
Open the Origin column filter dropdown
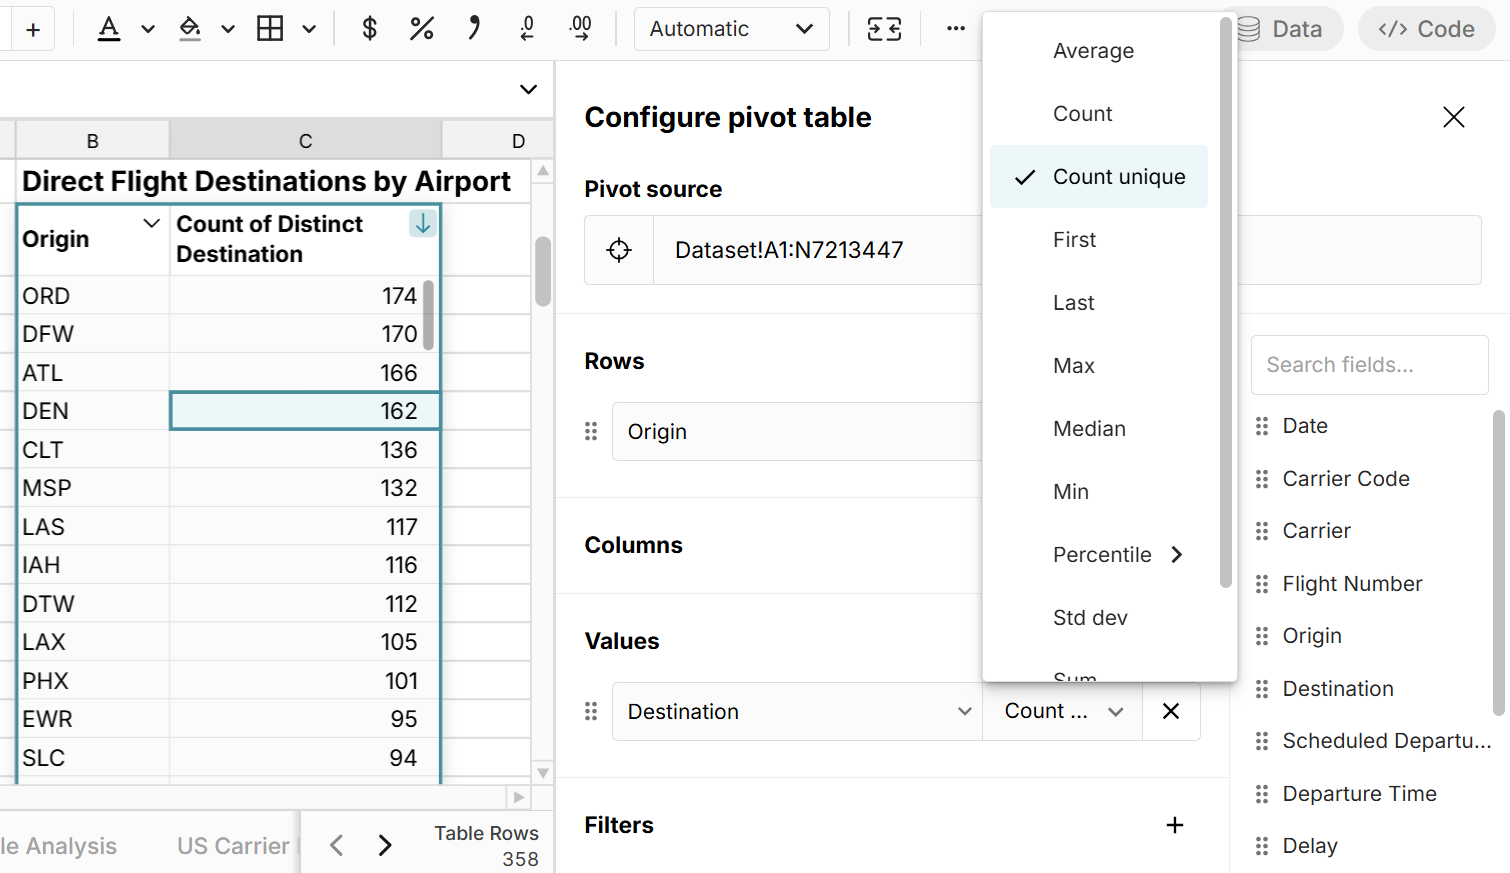tap(152, 223)
